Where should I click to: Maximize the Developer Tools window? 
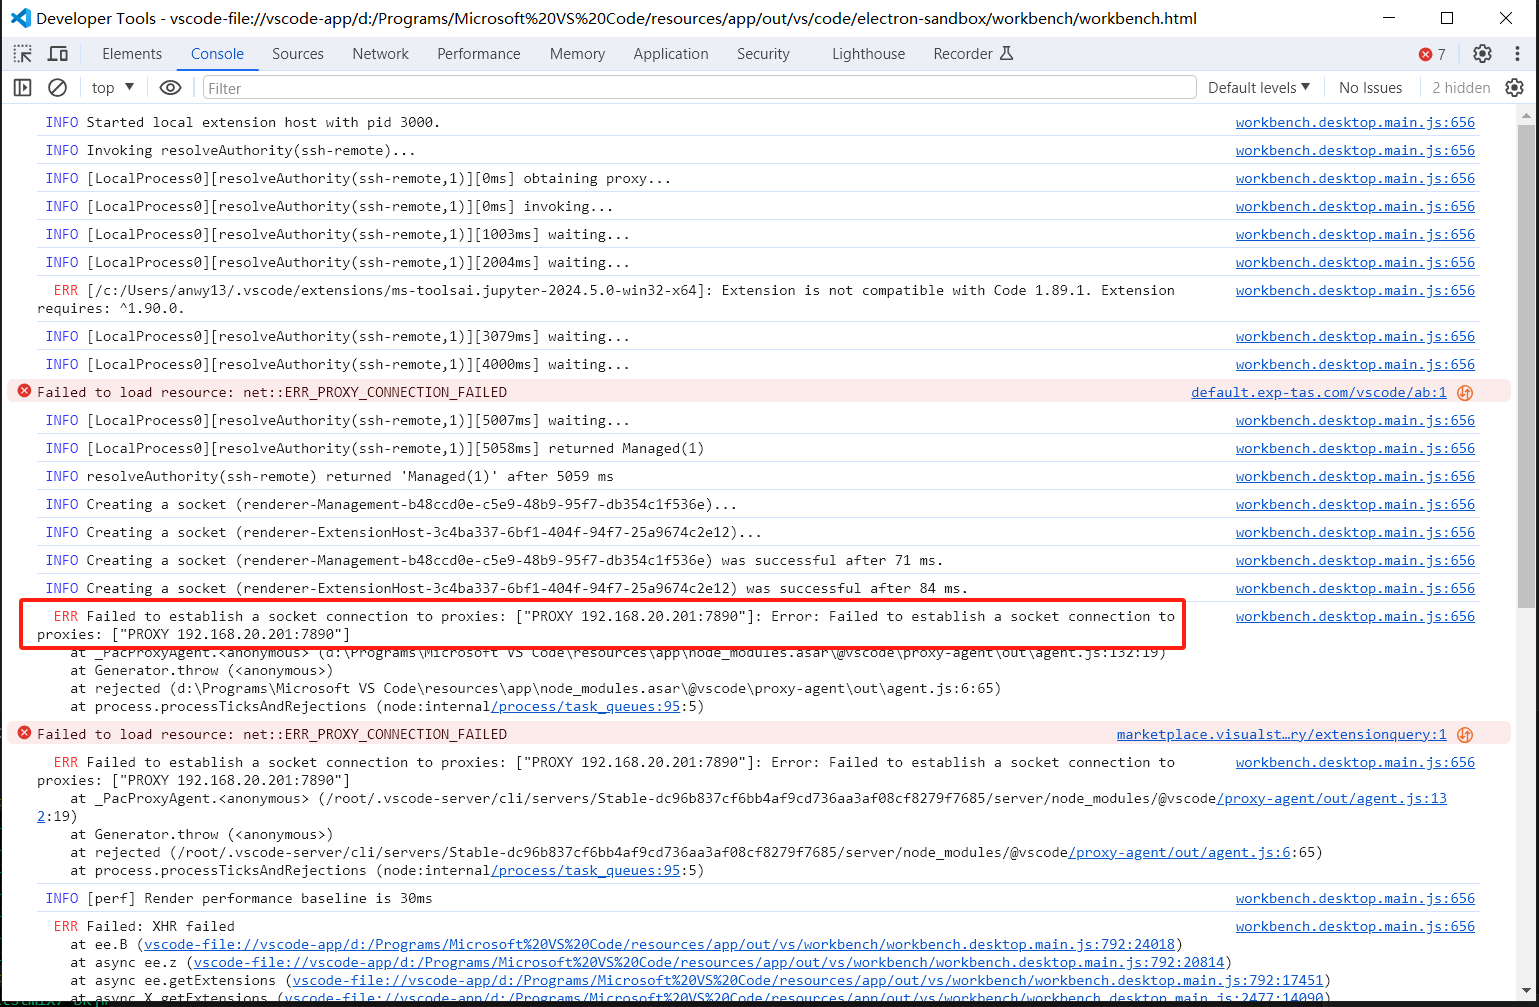click(1446, 18)
